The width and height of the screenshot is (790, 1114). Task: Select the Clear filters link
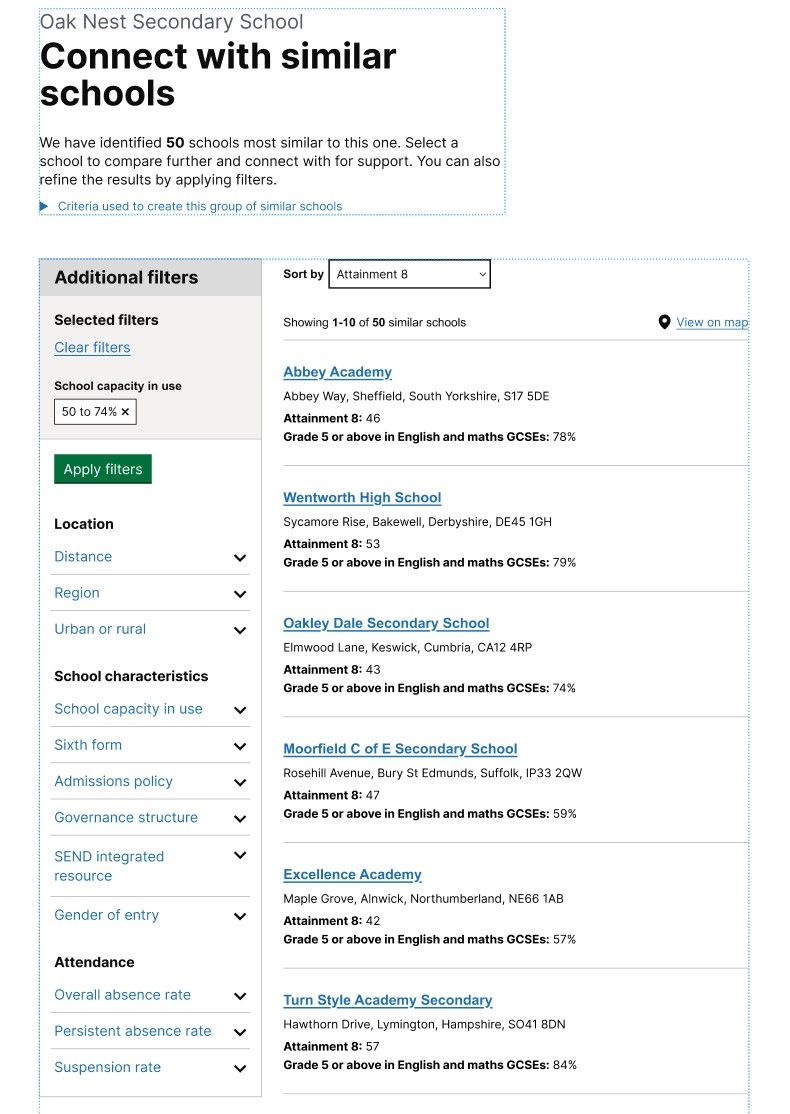click(x=92, y=347)
